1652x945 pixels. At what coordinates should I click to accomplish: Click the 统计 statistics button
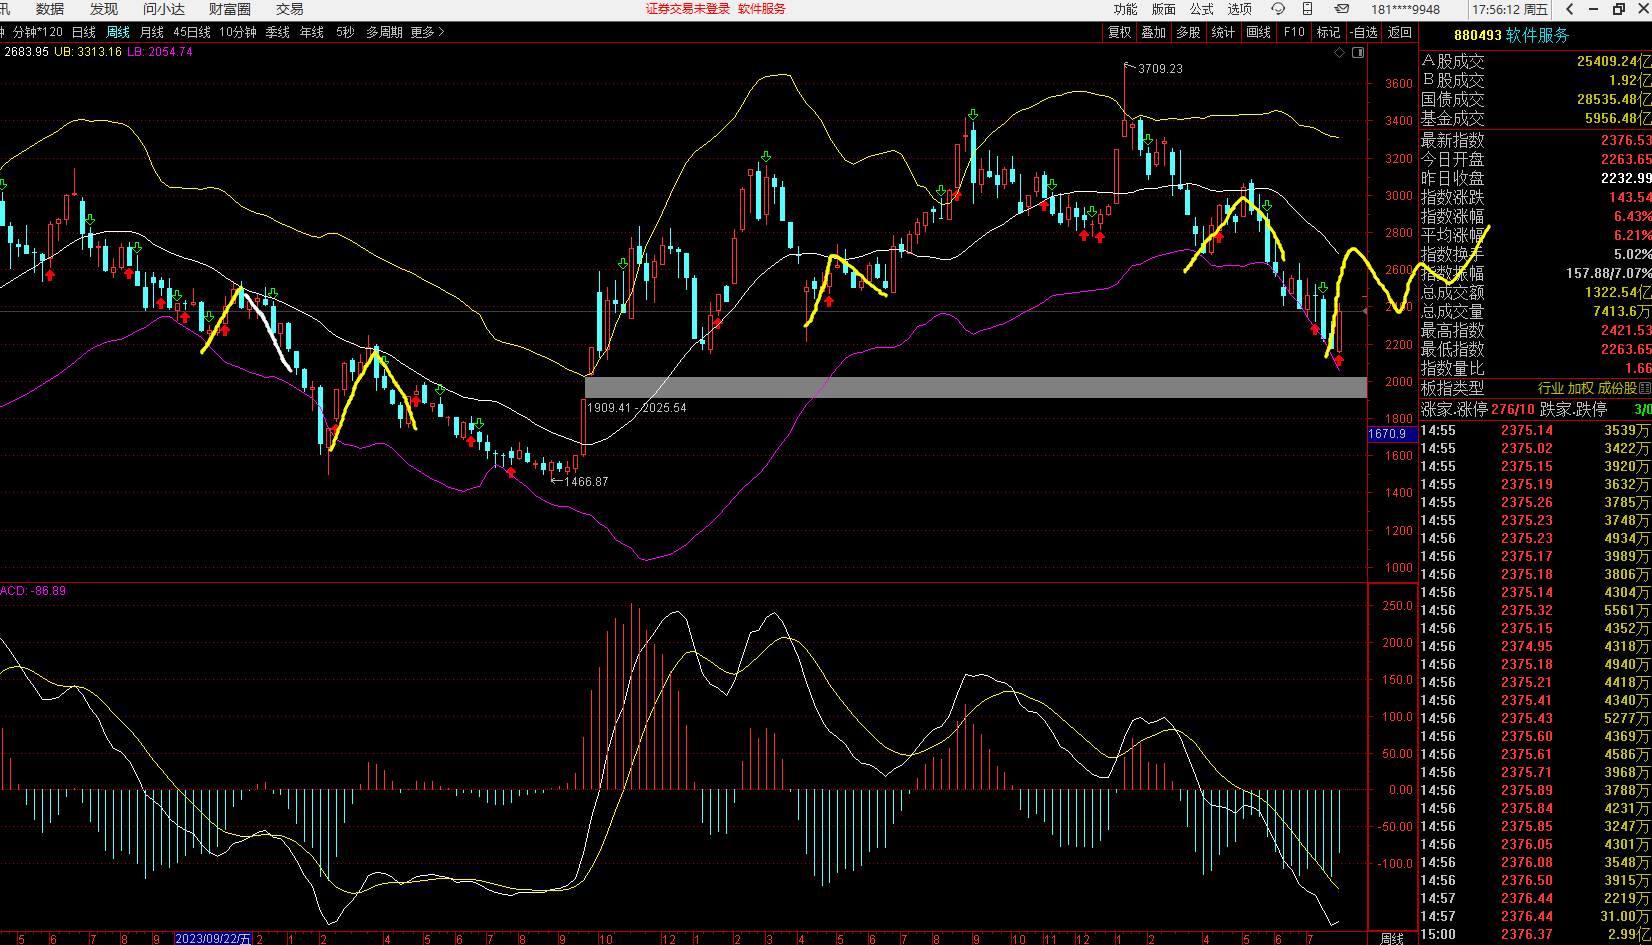click(x=1223, y=32)
